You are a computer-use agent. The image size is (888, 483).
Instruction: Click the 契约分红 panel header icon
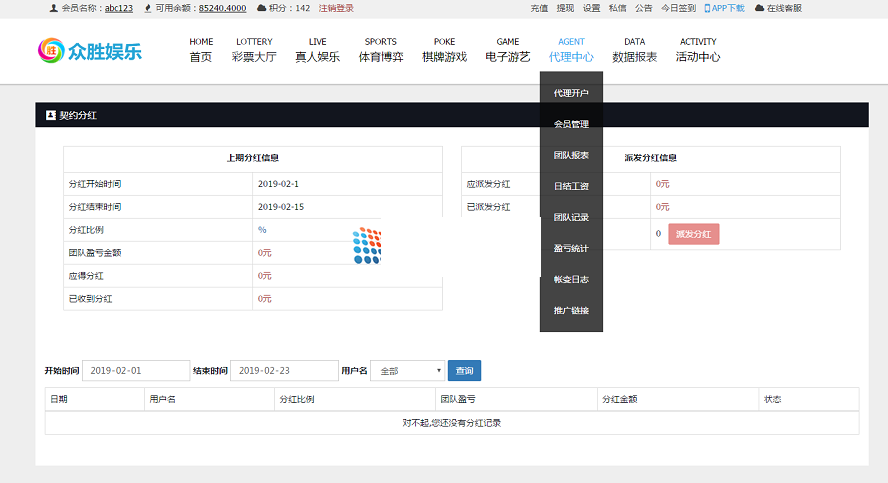[x=51, y=115]
